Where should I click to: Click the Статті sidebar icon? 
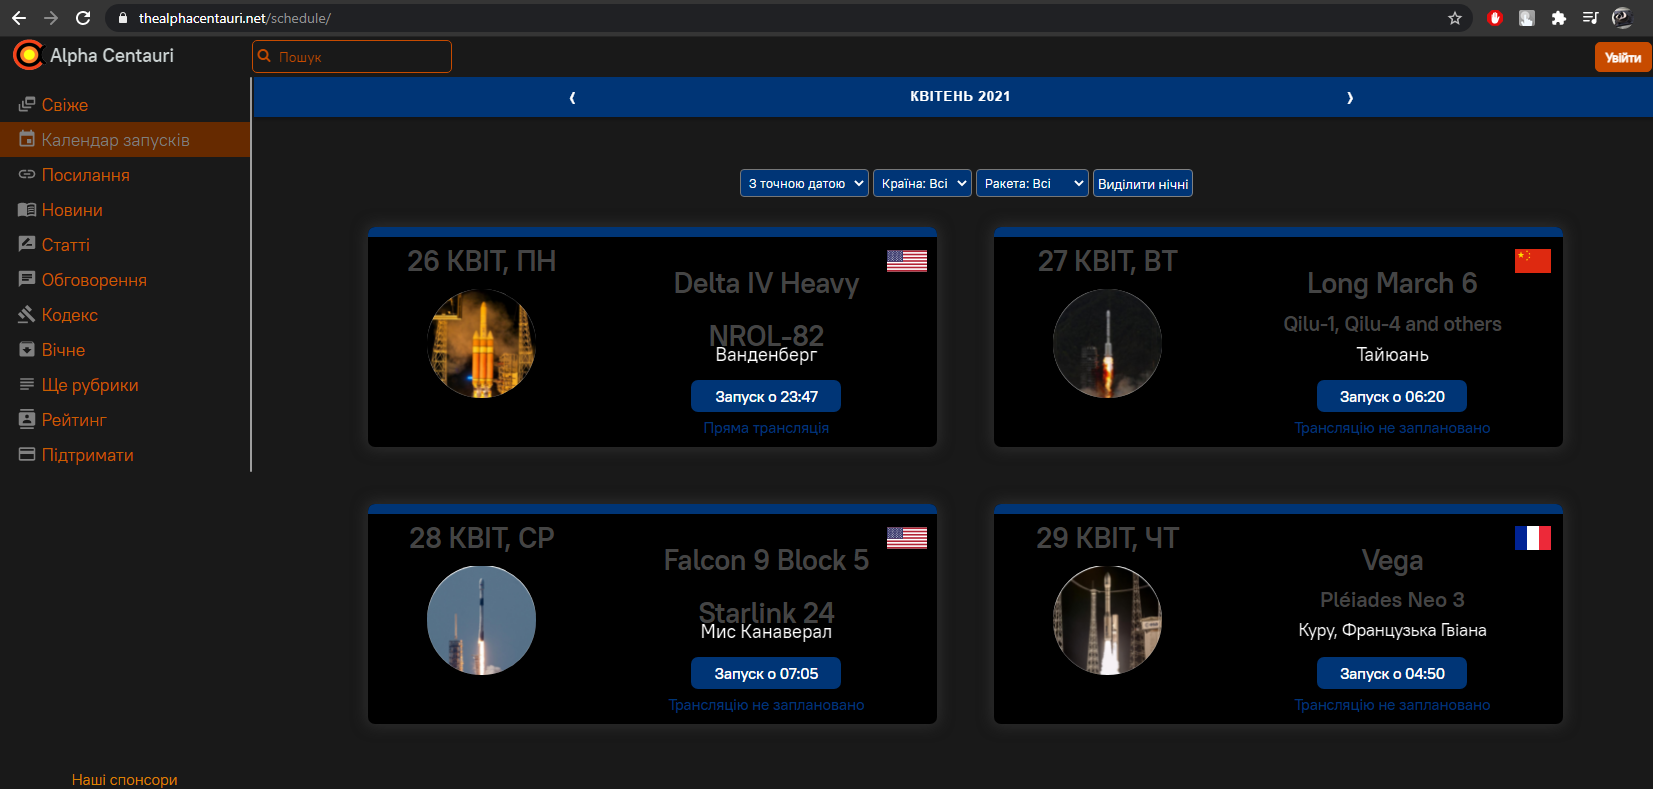(27, 245)
